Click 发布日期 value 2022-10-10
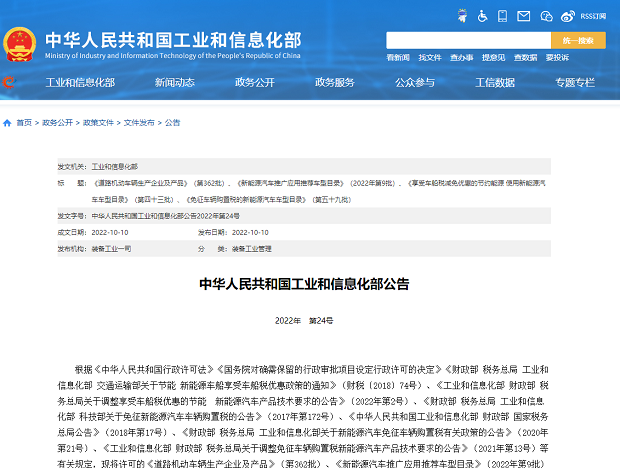The height and width of the screenshot is (468, 620). coord(250,232)
